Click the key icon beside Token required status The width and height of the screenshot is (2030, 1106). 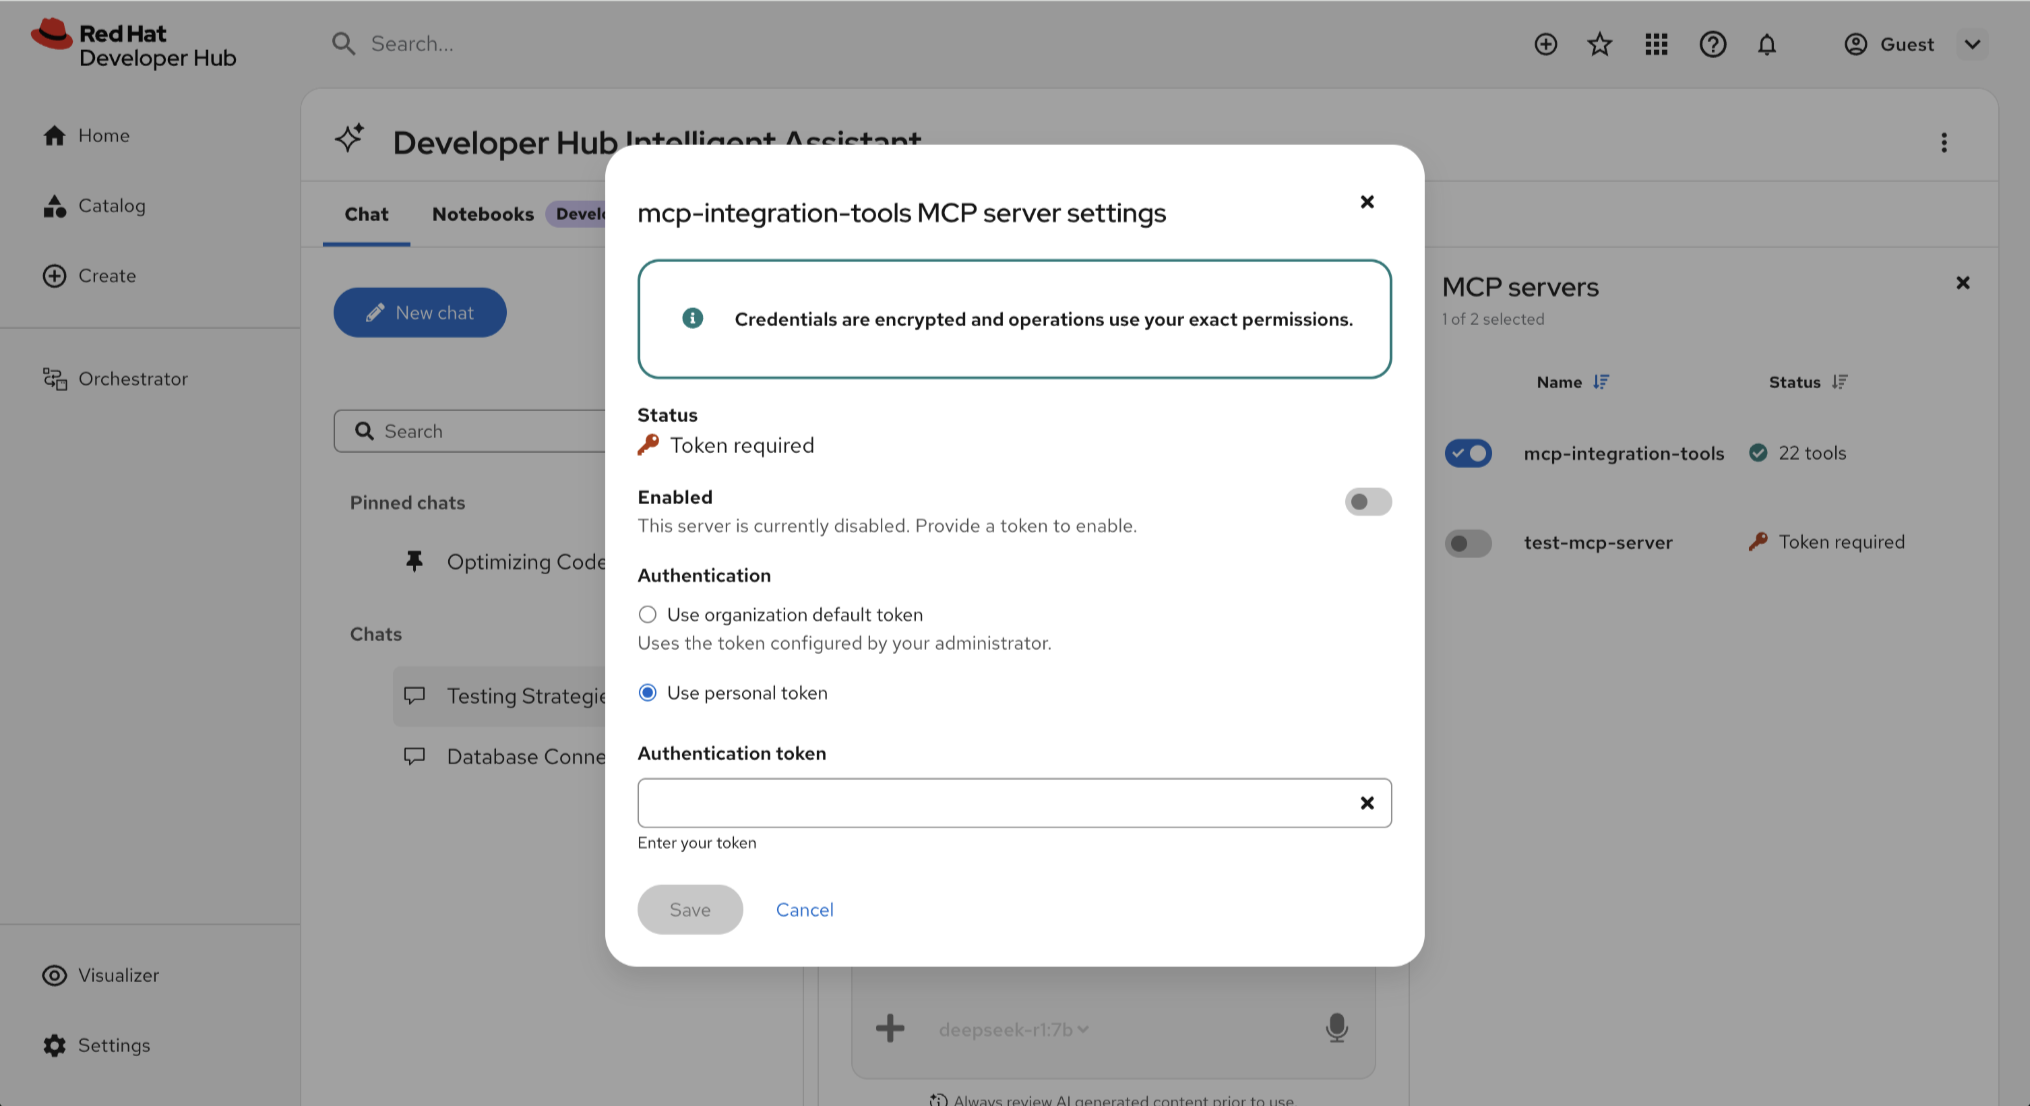[648, 445]
